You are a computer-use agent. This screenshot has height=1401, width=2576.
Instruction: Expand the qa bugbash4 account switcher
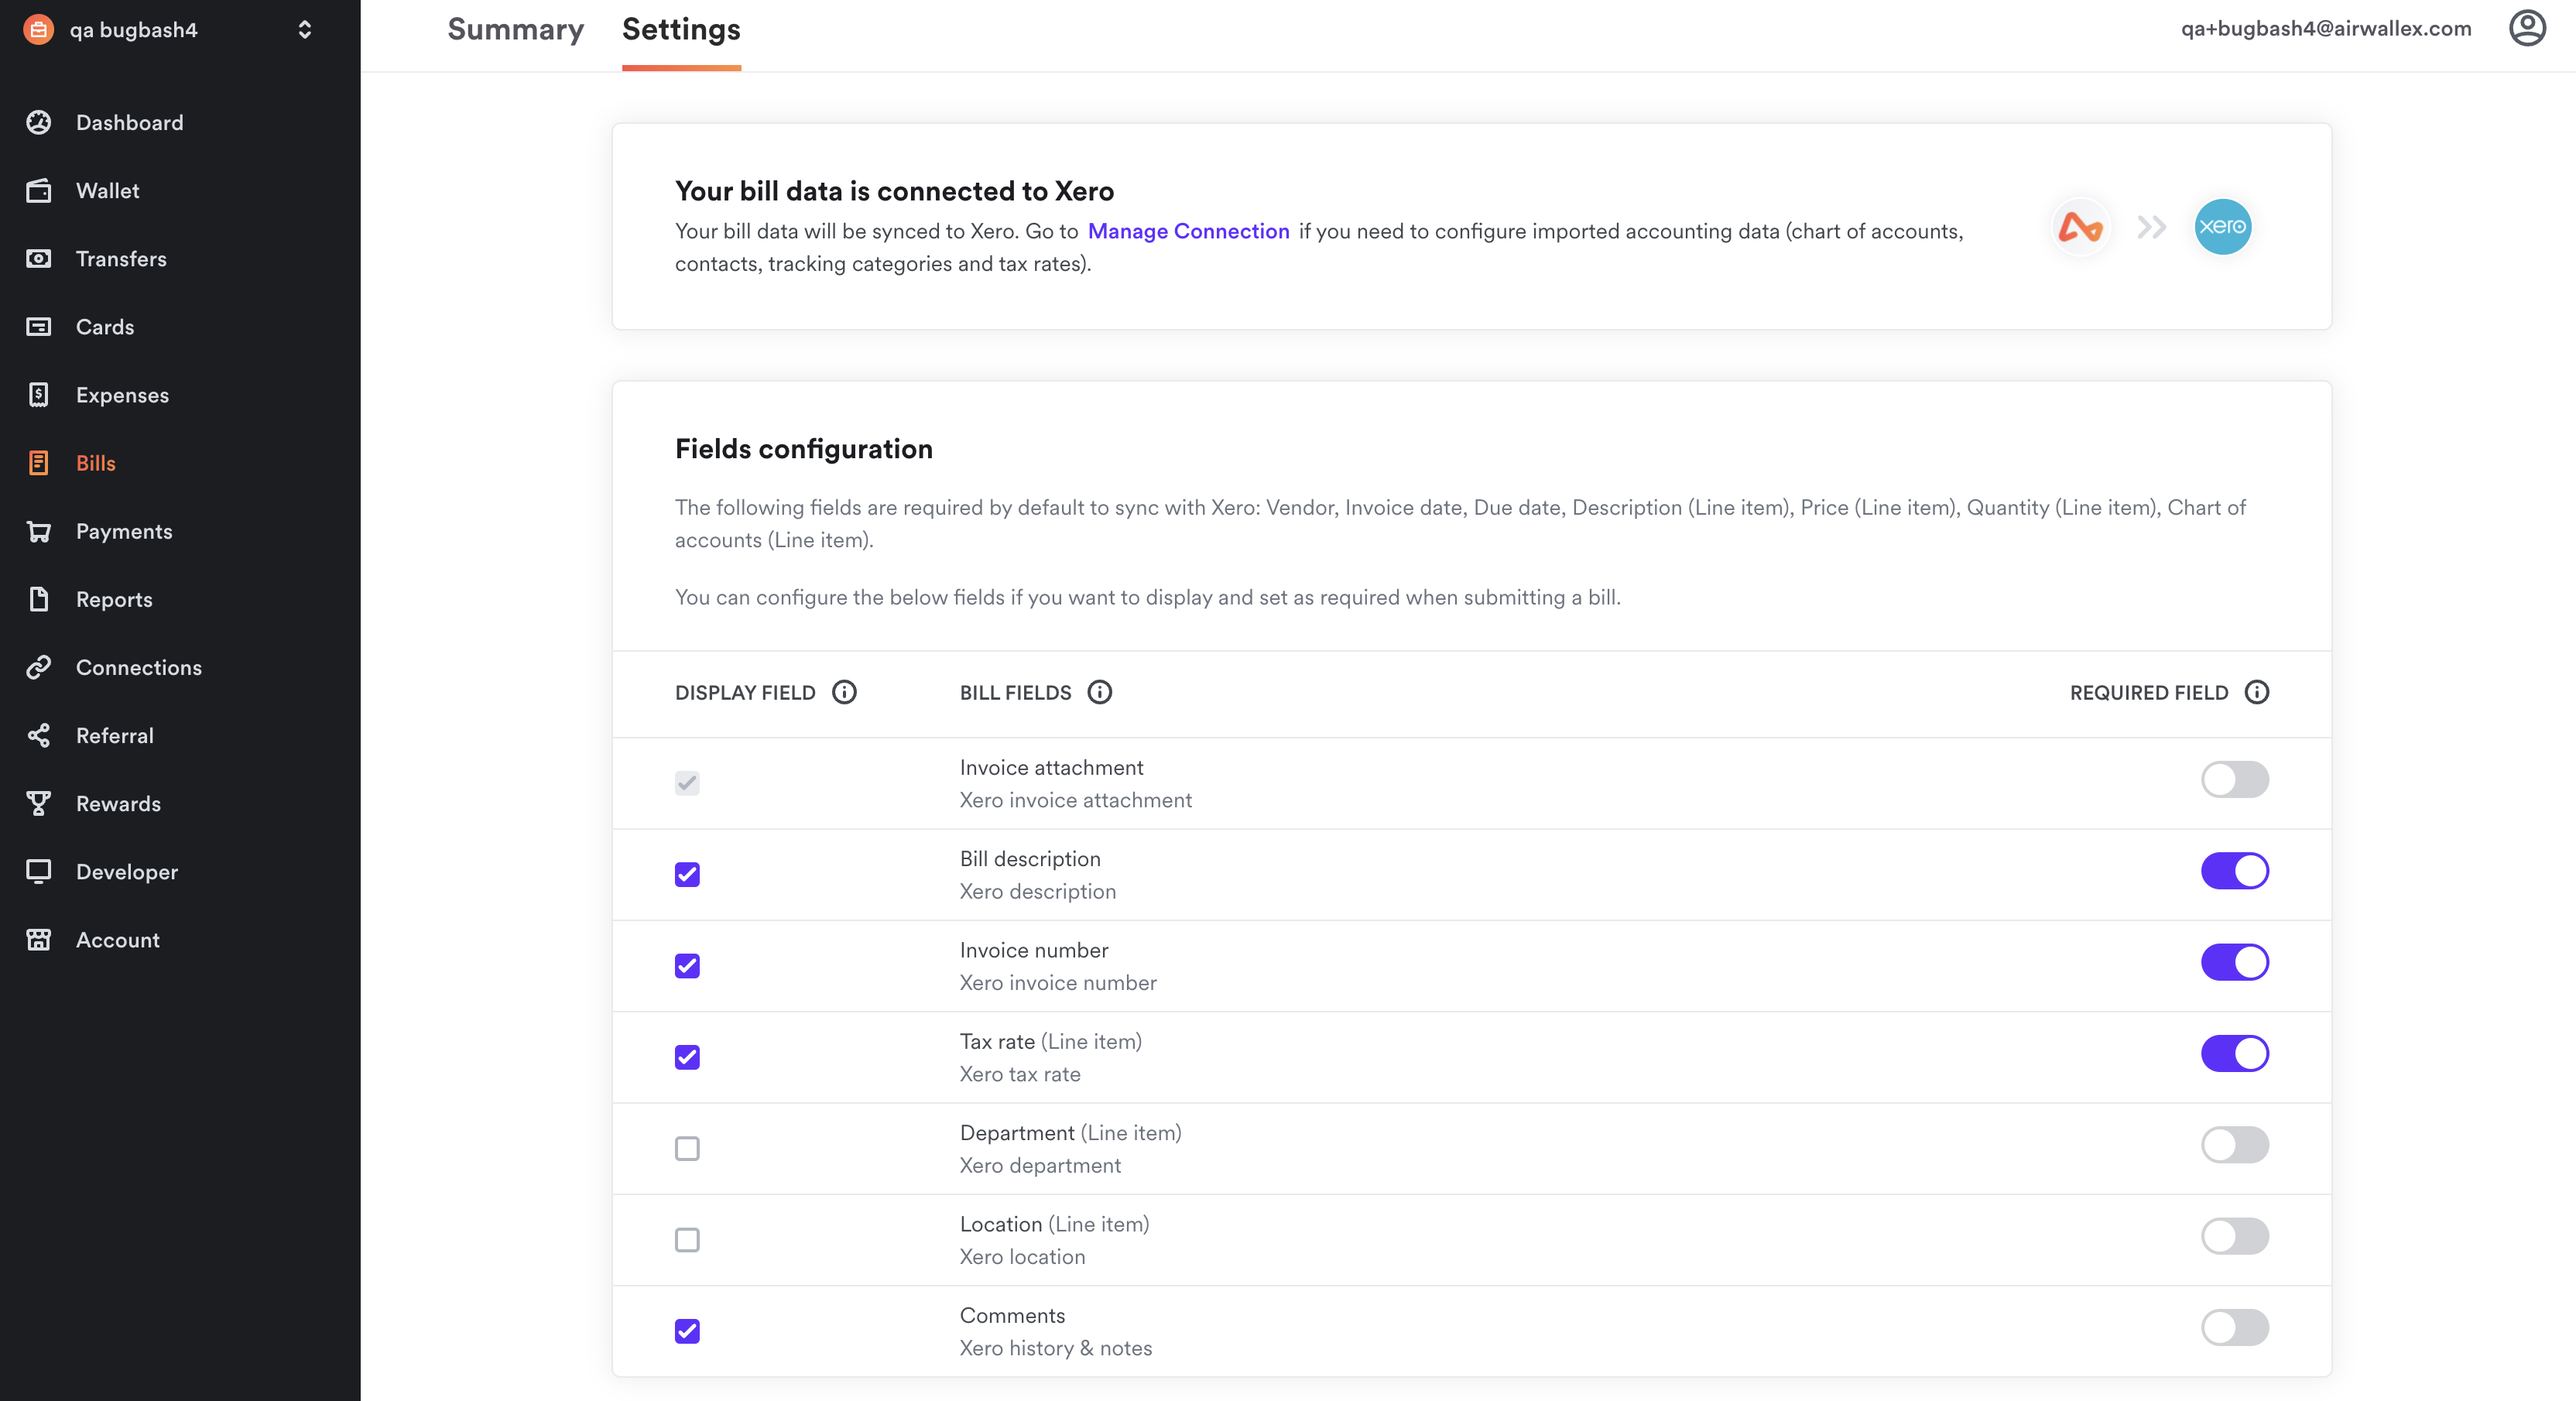305,29
